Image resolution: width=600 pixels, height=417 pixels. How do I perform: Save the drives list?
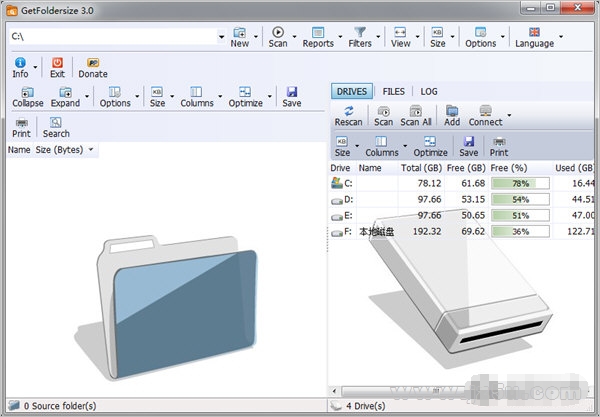(469, 147)
